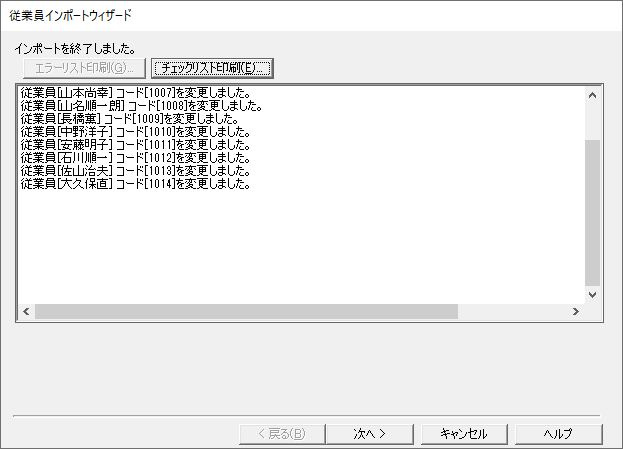
Task: Select log line for 安藤明子 code 1011
Action: click(135, 145)
